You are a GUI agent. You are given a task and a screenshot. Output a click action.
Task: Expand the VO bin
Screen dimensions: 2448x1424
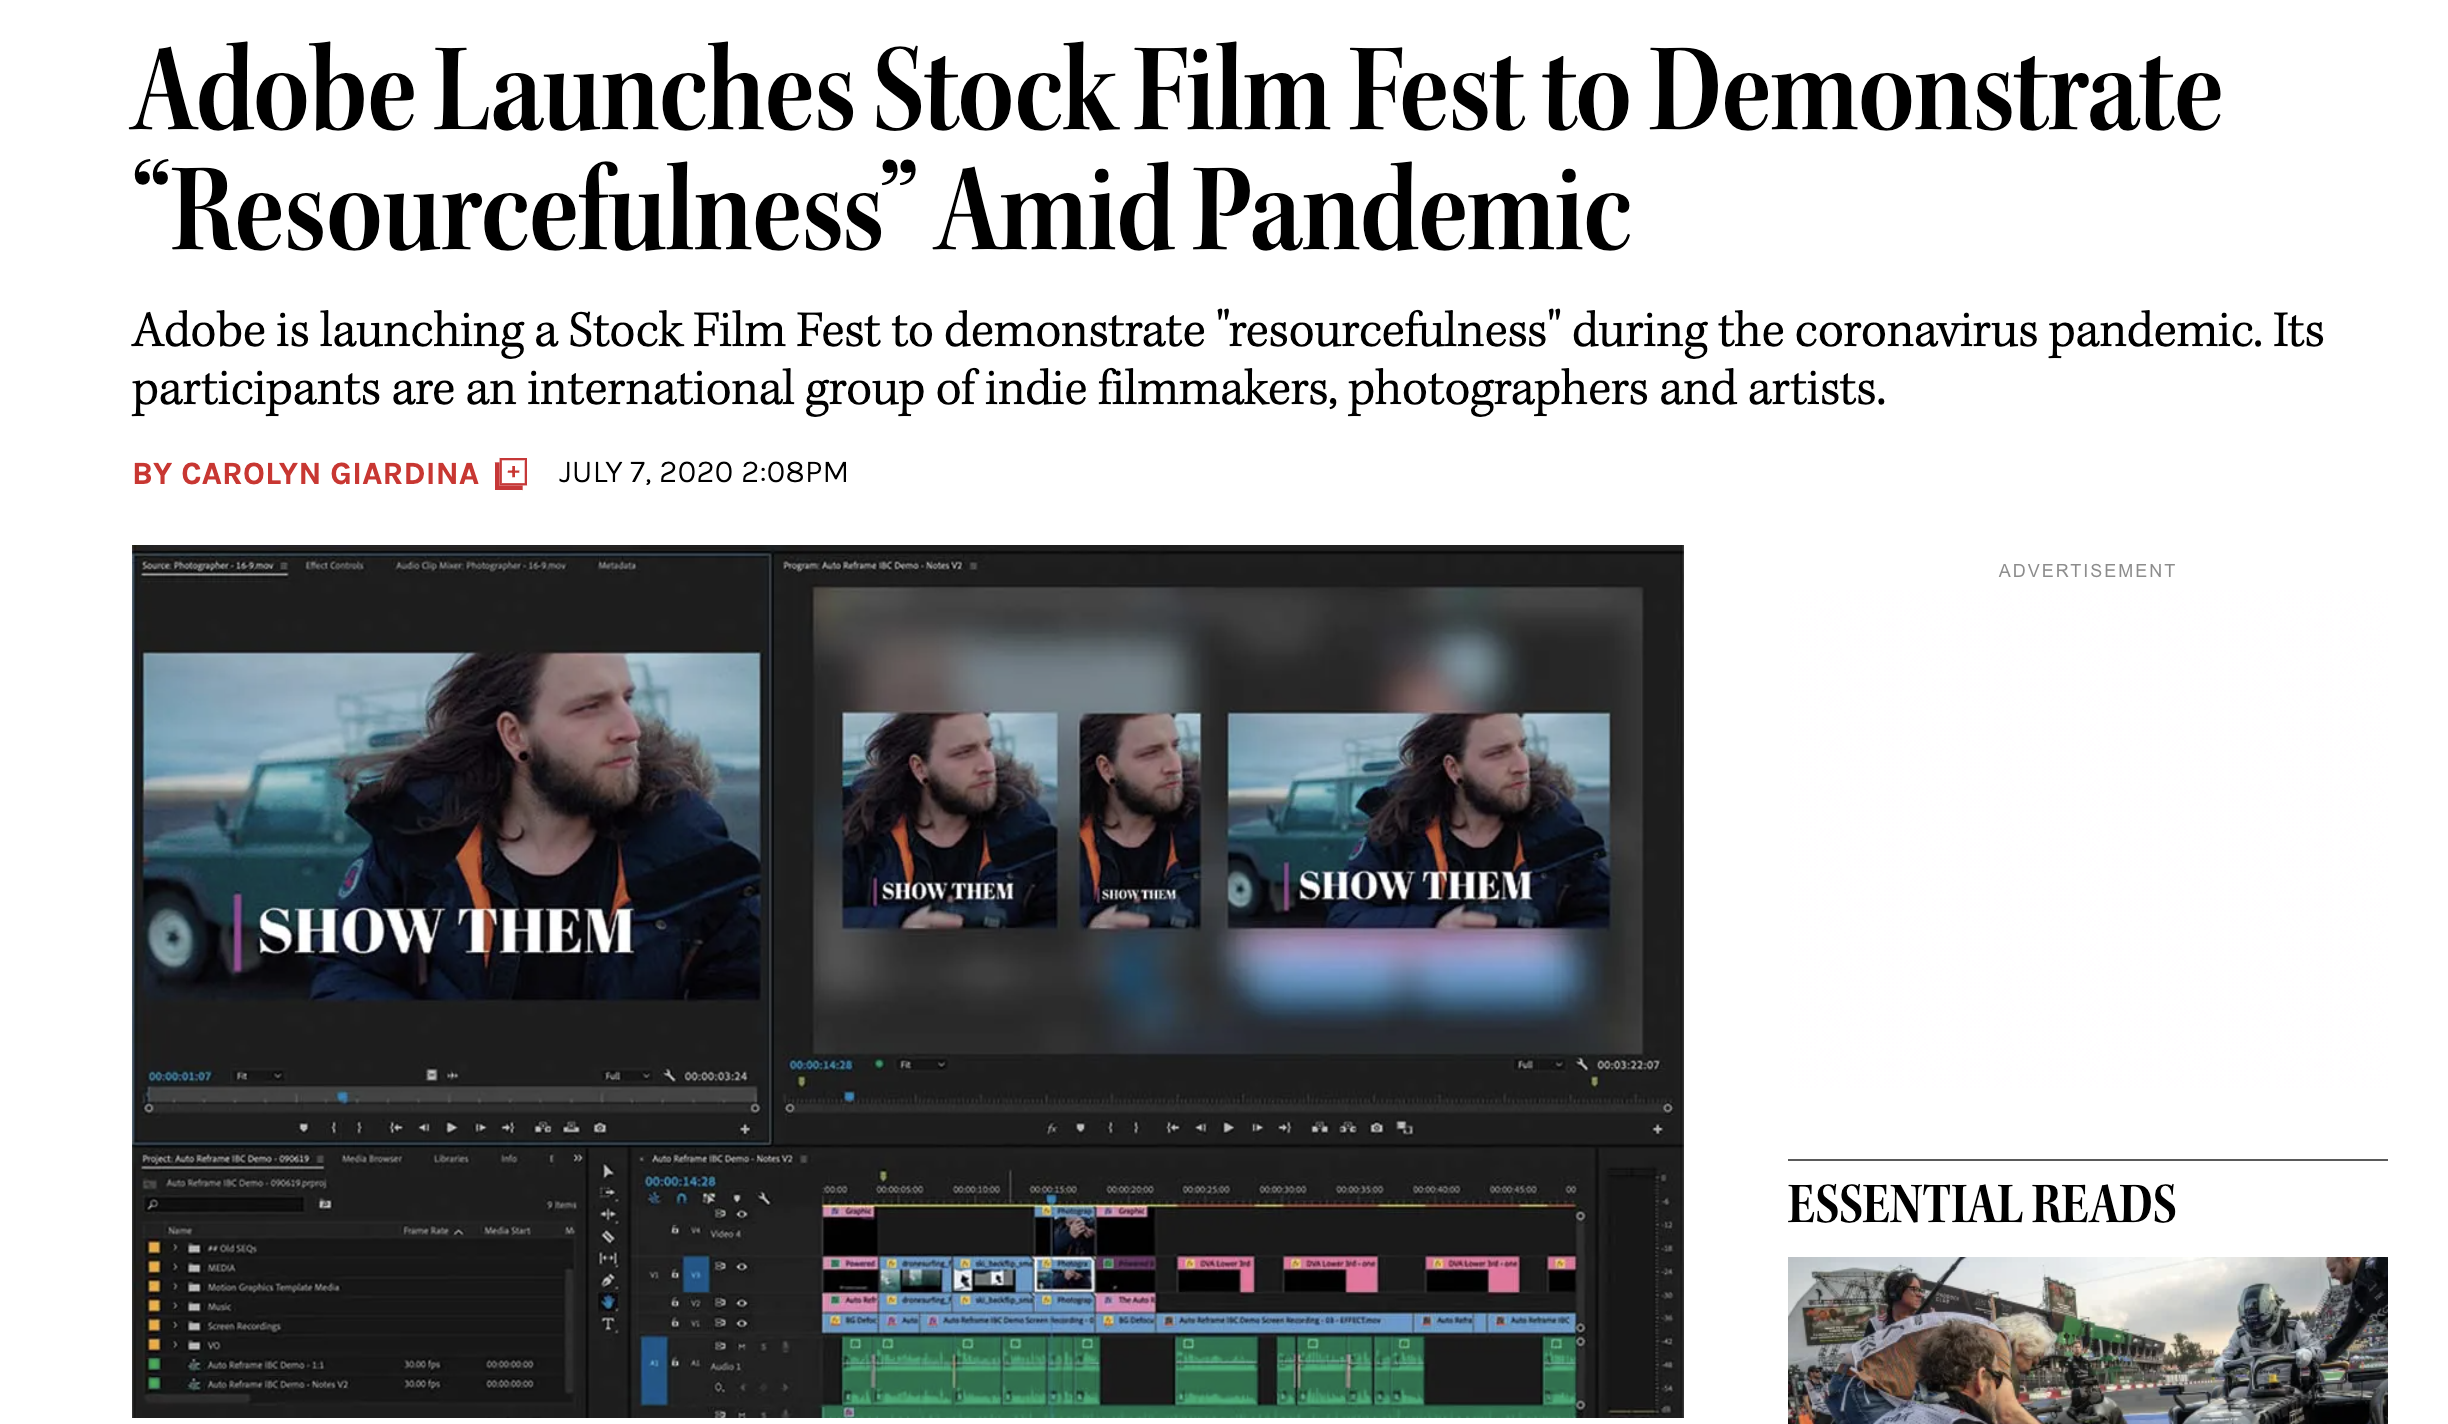(175, 1345)
